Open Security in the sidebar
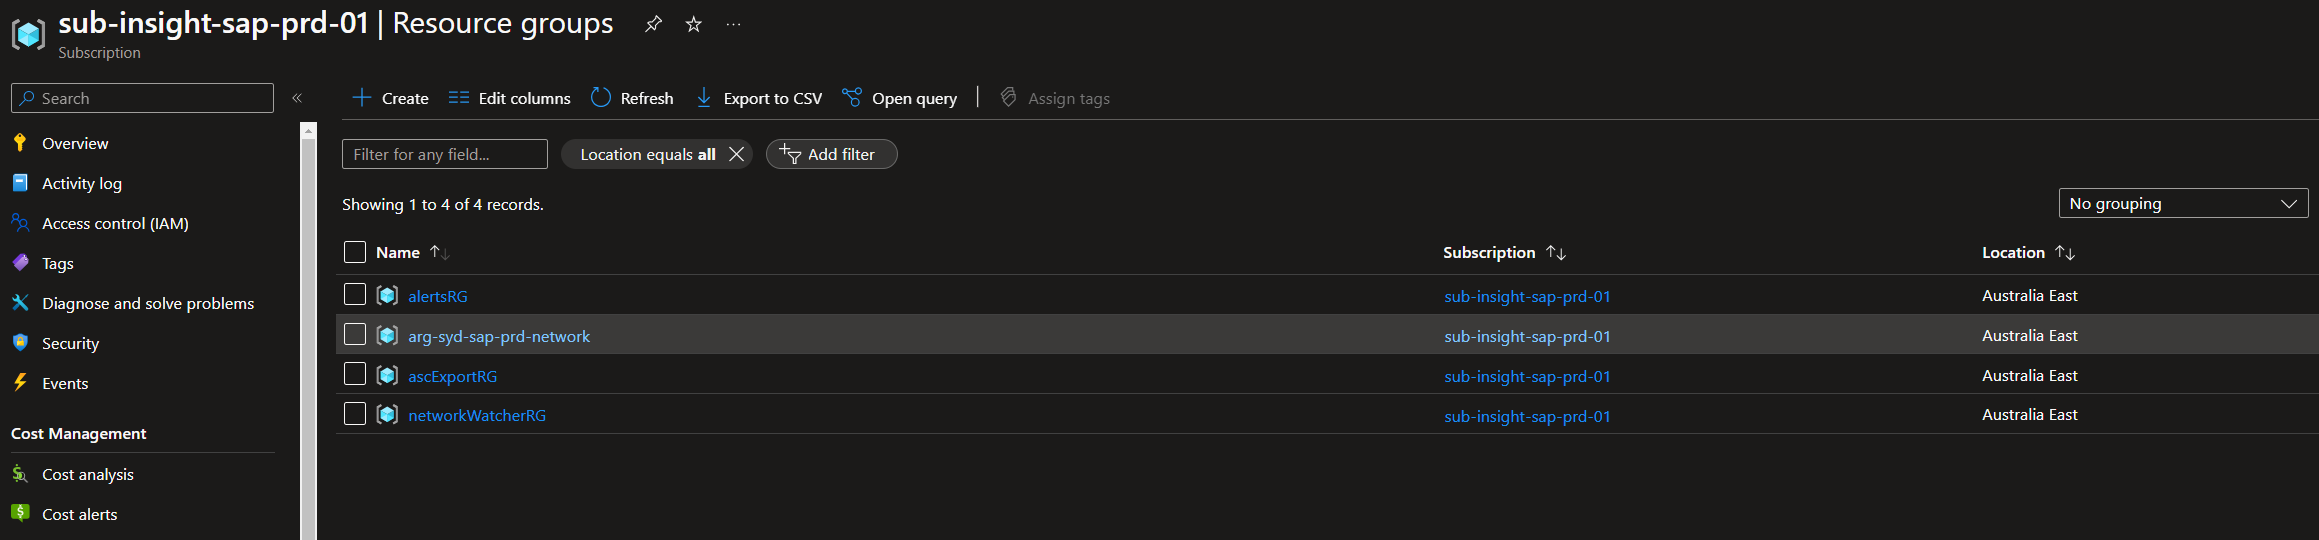Screen dimensions: 2319x540 [x=70, y=343]
